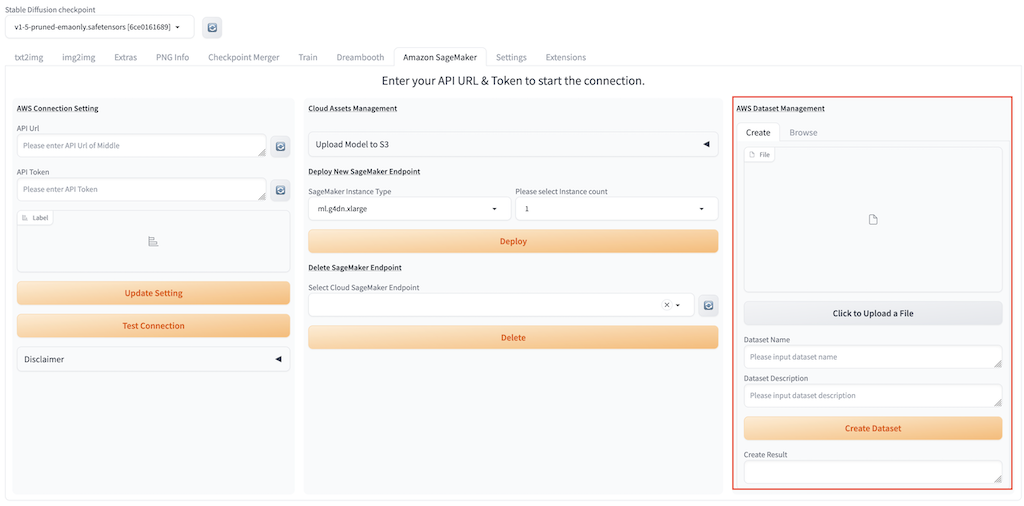This screenshot has width=1024, height=506.
Task: Expand the Upload Model to S3 section
Action: pyautogui.click(x=512, y=144)
